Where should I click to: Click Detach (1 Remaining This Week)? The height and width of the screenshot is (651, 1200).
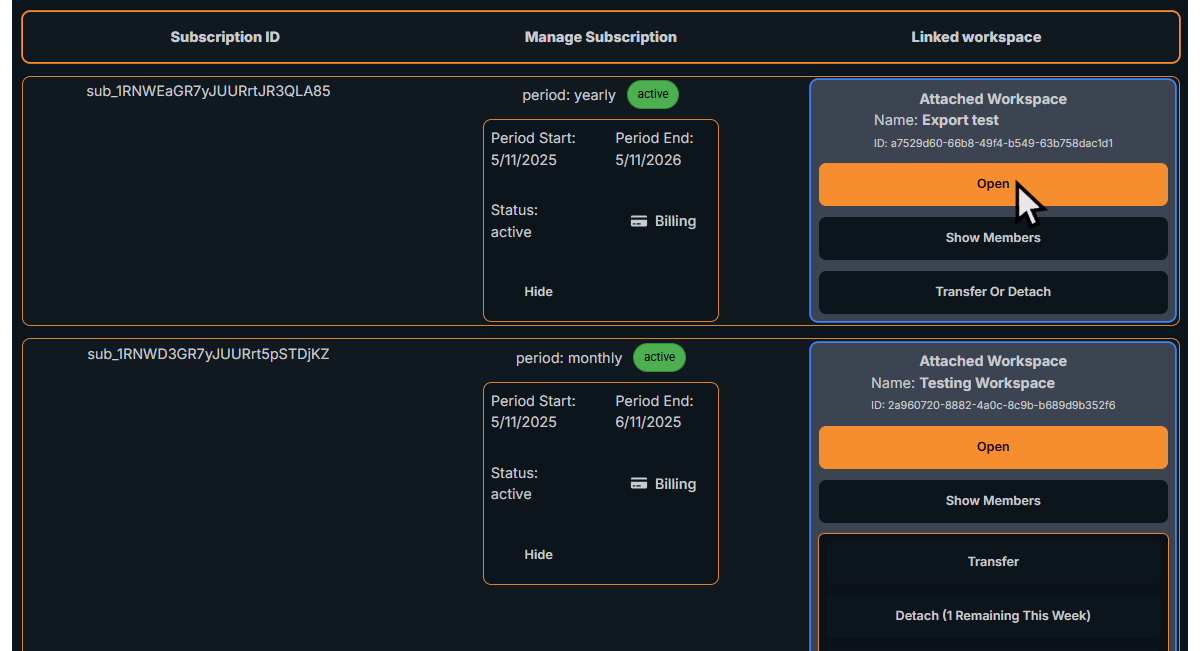pos(992,615)
